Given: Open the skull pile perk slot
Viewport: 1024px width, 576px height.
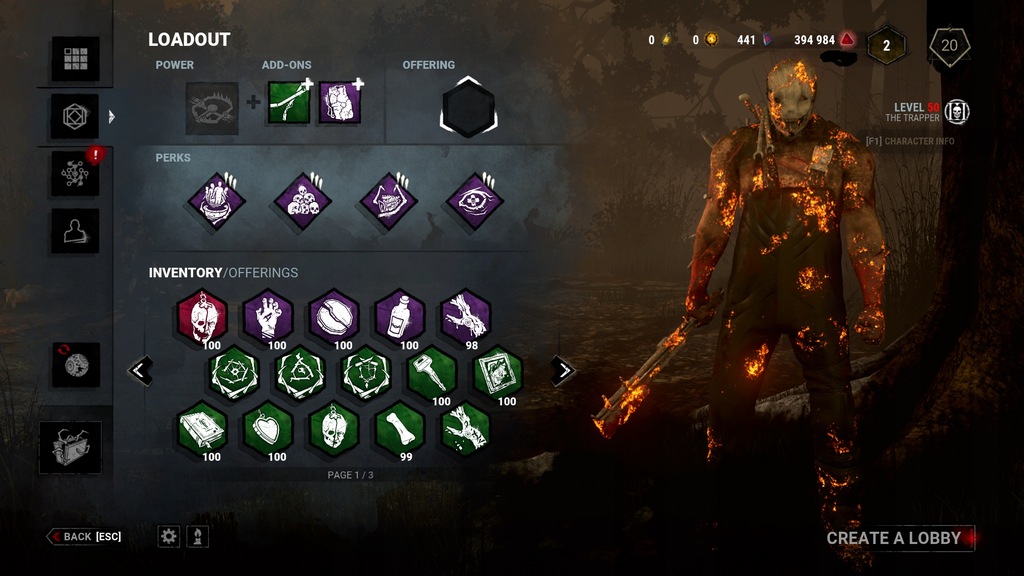Looking at the screenshot, I should [x=302, y=200].
